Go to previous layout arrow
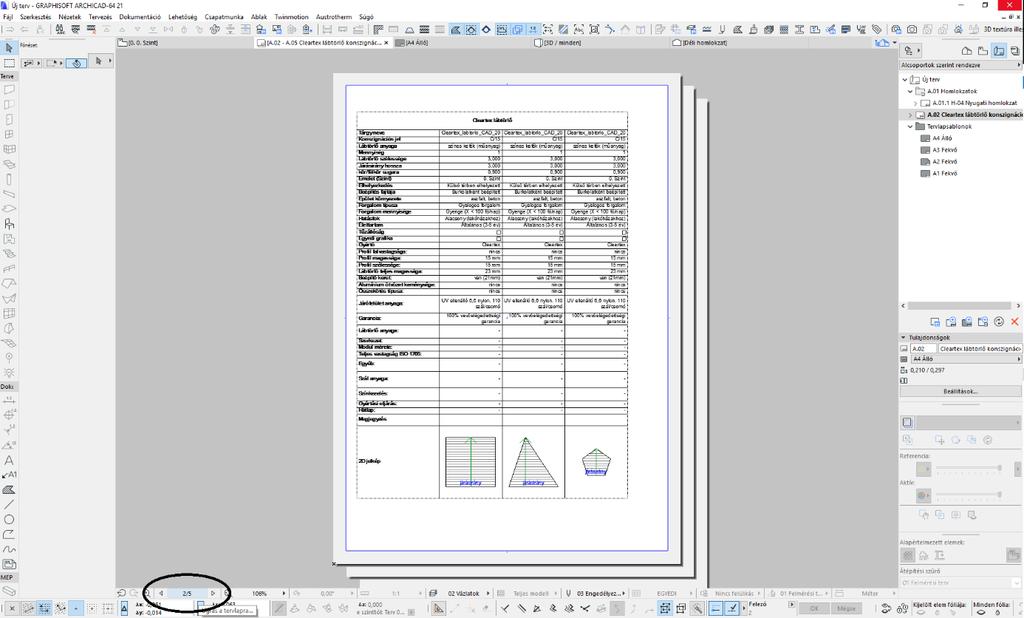 [161, 593]
